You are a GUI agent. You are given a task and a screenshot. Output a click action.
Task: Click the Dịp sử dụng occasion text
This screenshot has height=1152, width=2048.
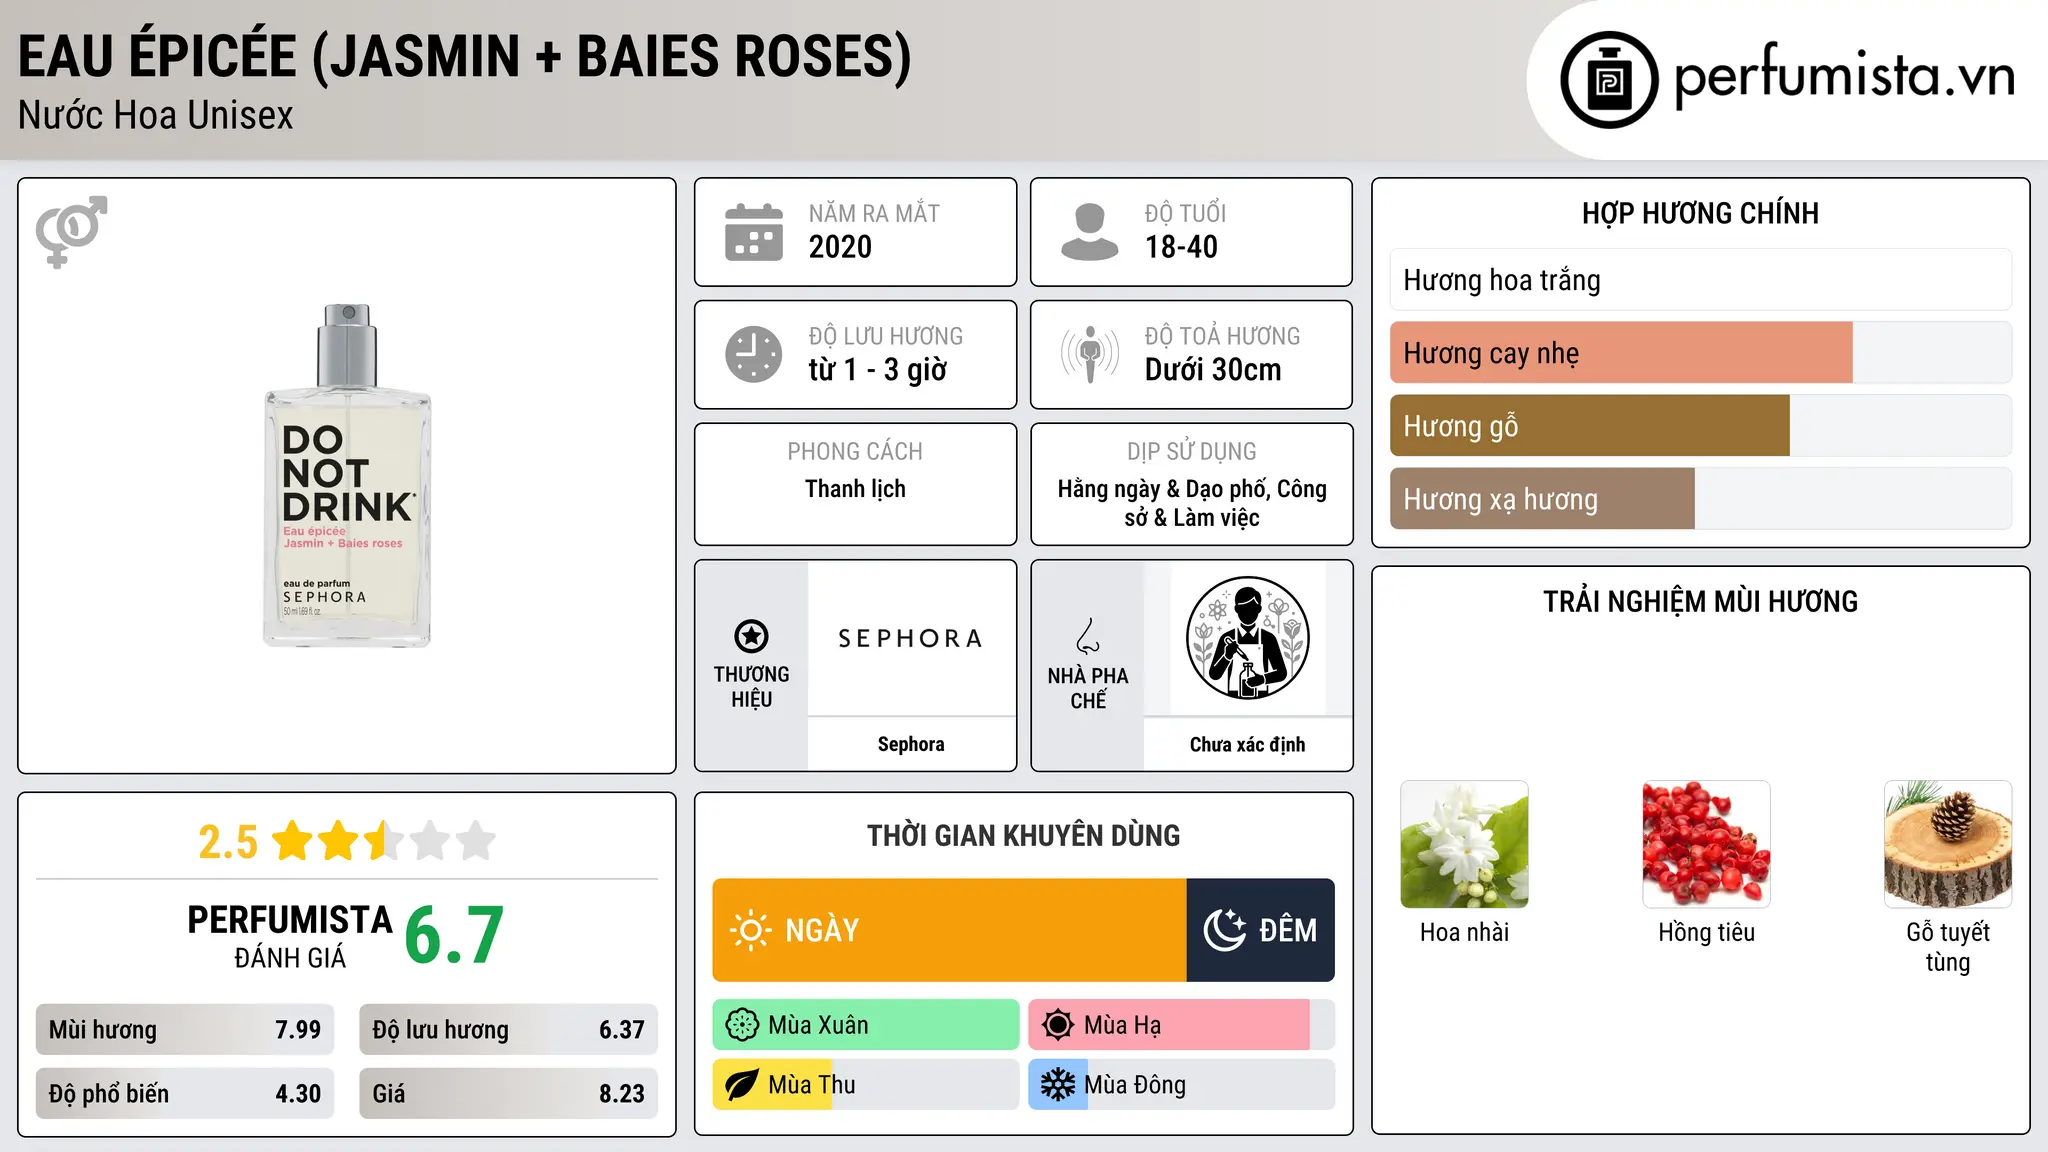point(1192,503)
